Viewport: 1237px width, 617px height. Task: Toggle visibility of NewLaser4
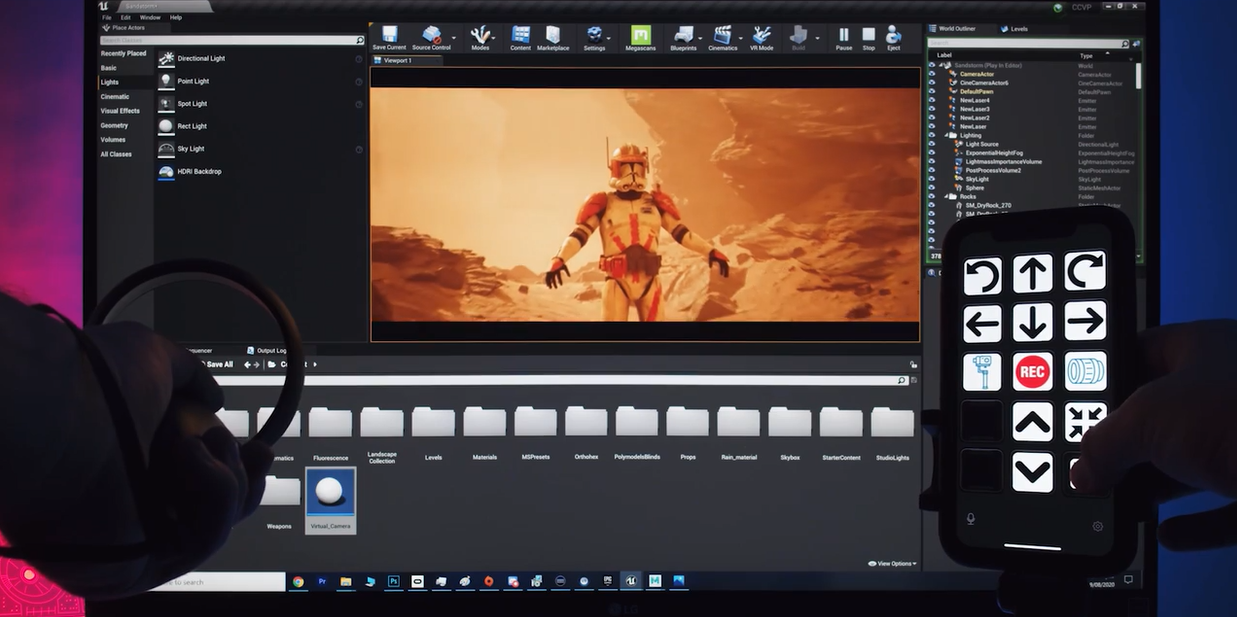[x=932, y=101]
